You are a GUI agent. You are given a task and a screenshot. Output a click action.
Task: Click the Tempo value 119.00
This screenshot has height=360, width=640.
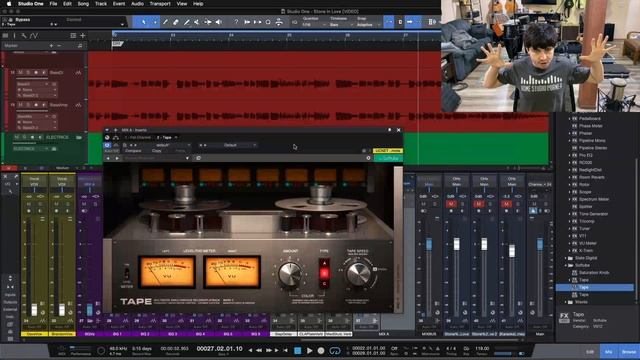pos(482,349)
